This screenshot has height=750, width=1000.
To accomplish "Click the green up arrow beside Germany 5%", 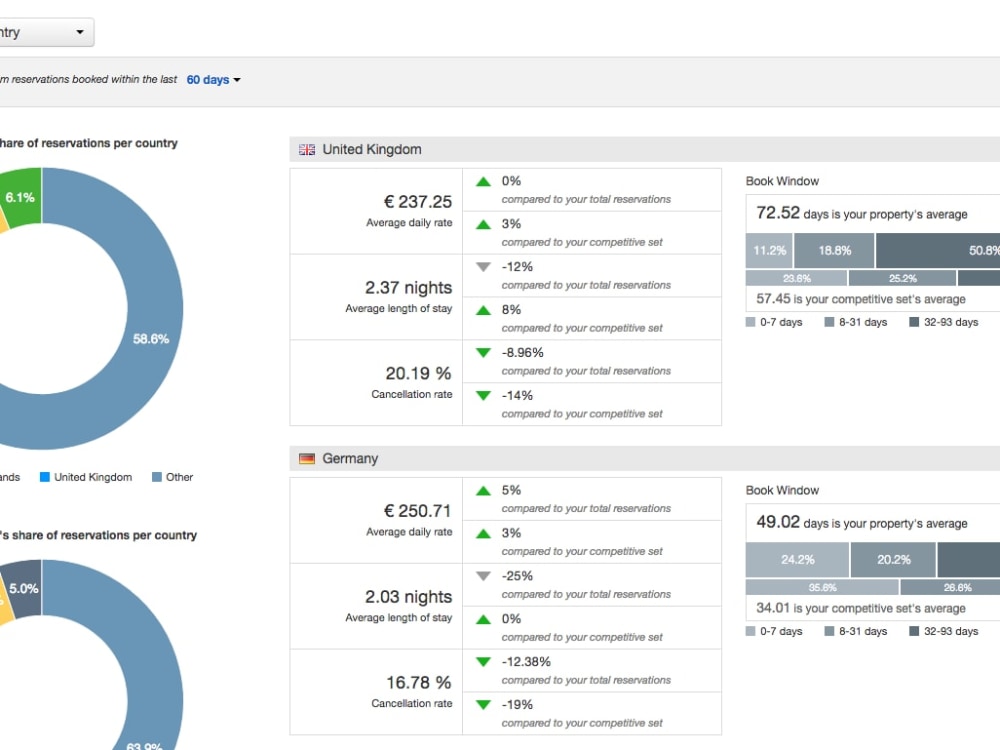I will pyautogui.click(x=483, y=491).
